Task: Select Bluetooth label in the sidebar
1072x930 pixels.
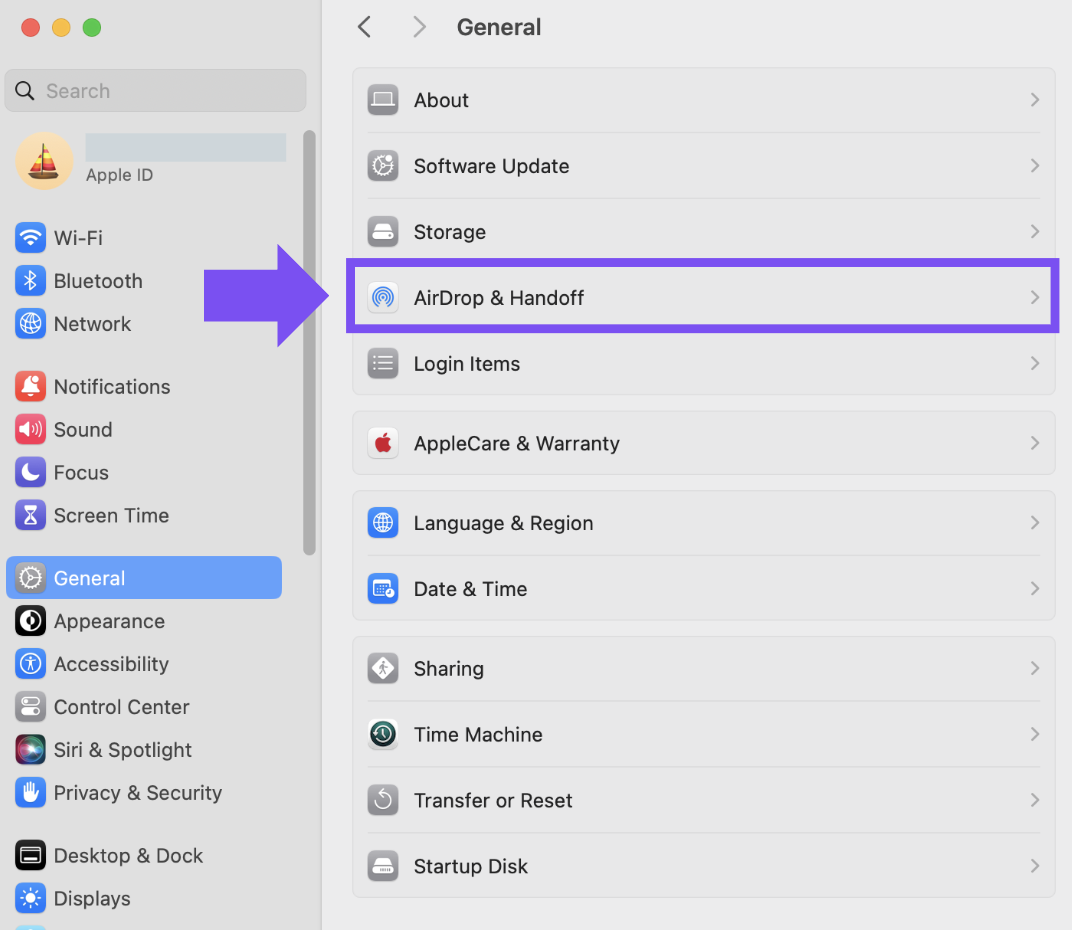Action: 98,281
